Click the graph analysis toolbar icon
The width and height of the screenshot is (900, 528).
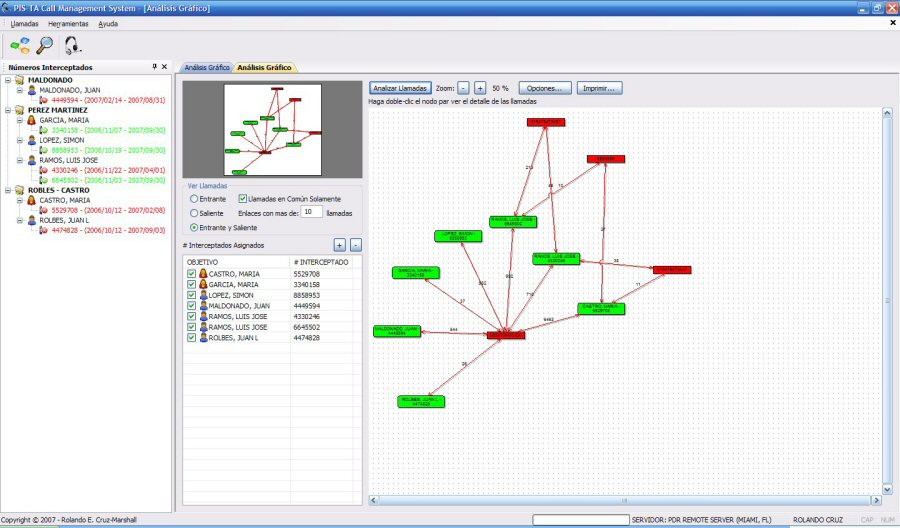point(20,45)
